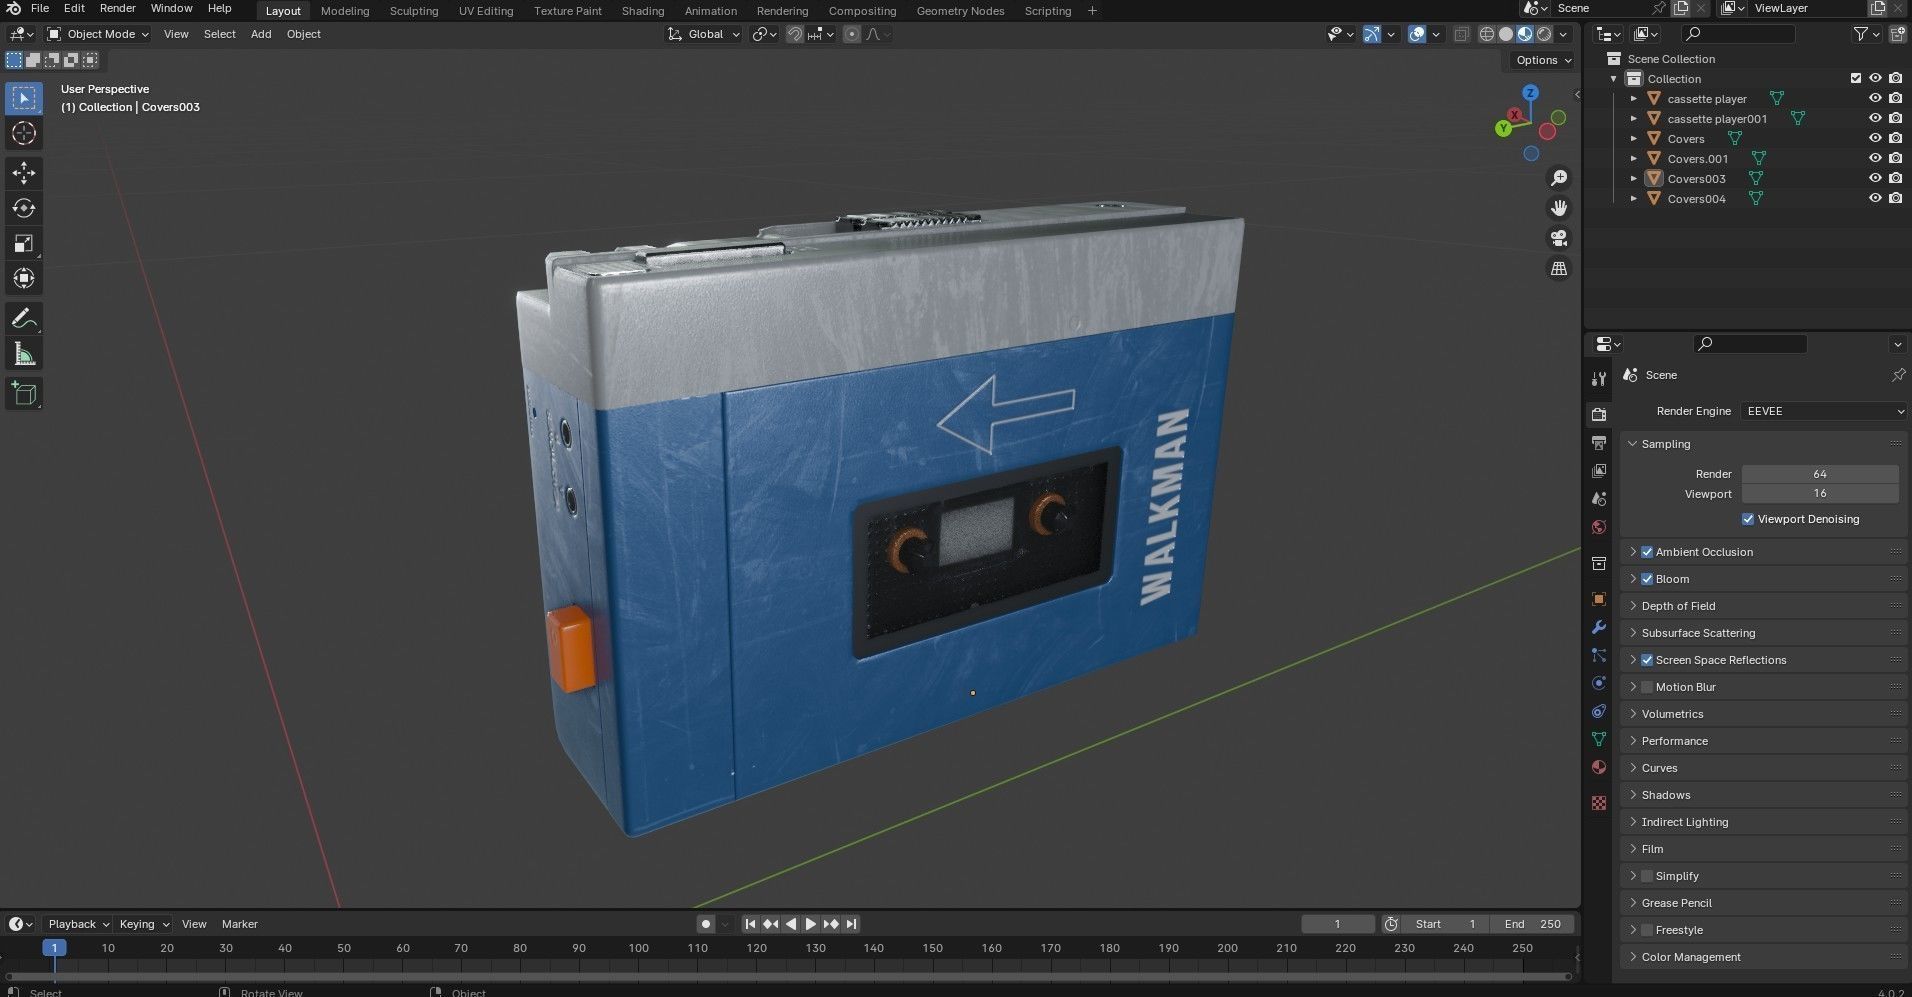Select the Scale tool
This screenshot has height=997, width=1912.
[x=24, y=243]
